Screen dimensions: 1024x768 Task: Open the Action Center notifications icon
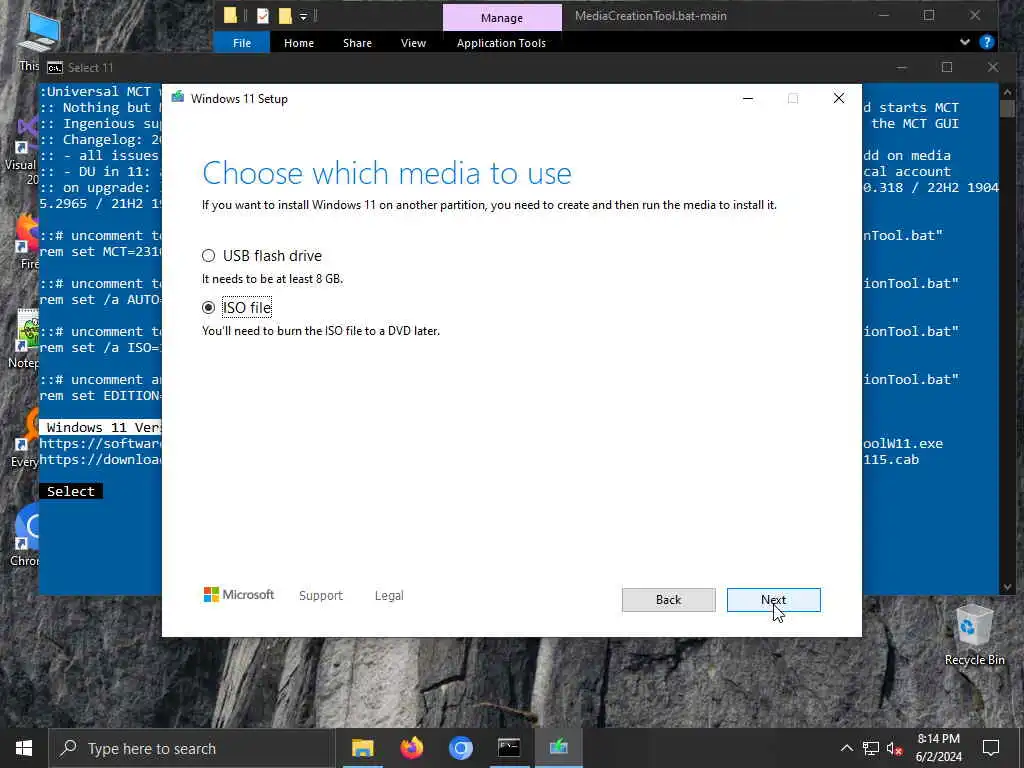coord(991,748)
